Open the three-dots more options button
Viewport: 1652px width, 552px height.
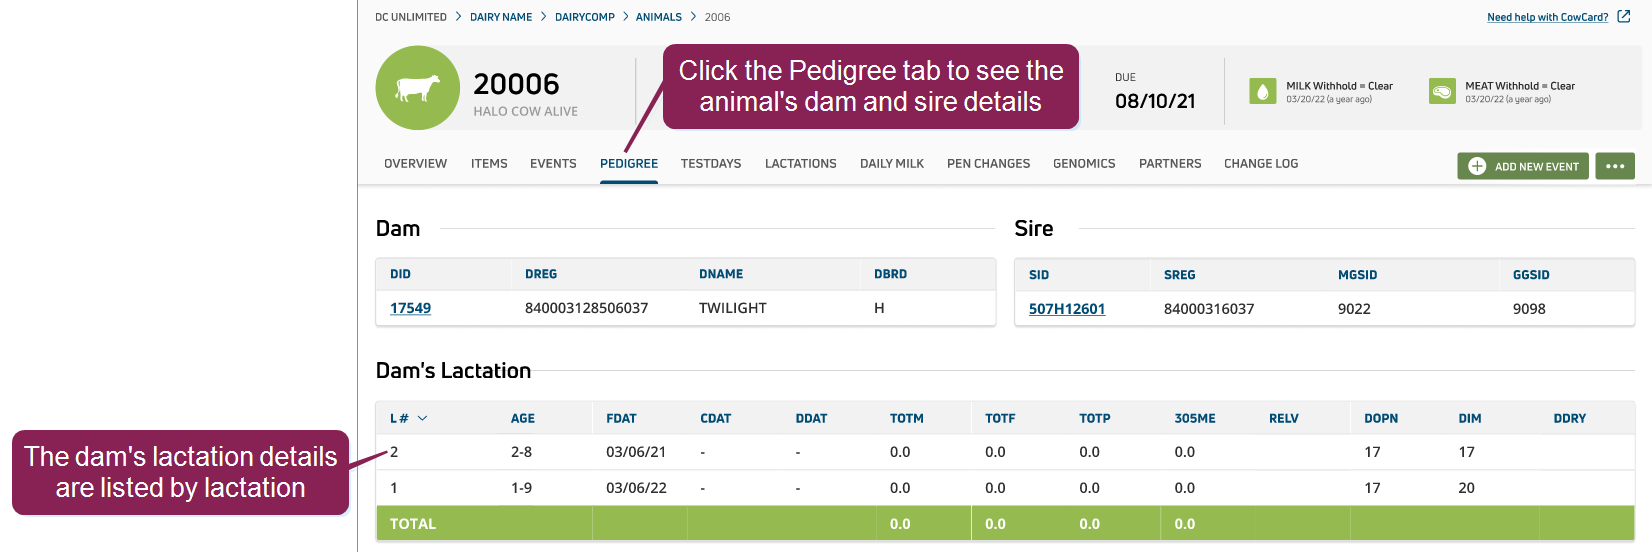[x=1614, y=166]
